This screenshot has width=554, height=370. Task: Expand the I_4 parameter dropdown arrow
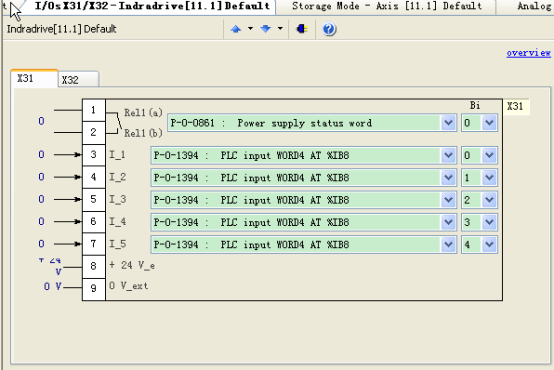[x=448, y=222]
